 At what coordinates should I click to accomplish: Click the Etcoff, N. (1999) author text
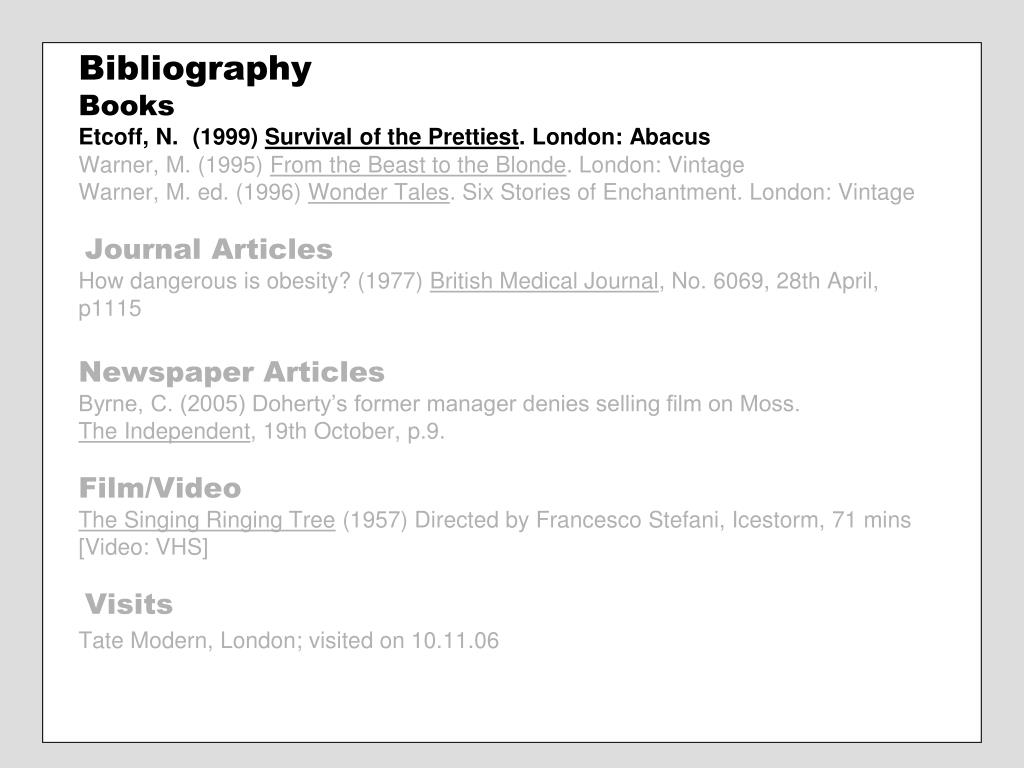tap(168, 137)
